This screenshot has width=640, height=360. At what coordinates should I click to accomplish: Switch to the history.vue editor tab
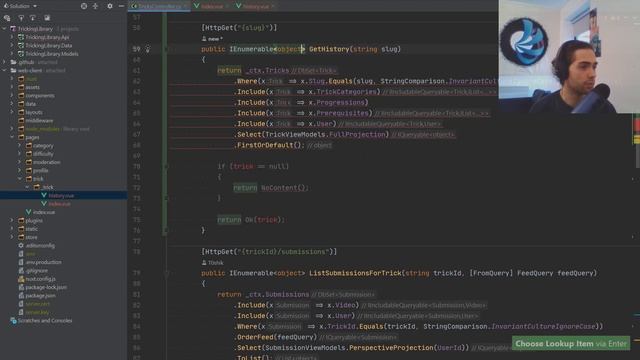tap(256, 6)
